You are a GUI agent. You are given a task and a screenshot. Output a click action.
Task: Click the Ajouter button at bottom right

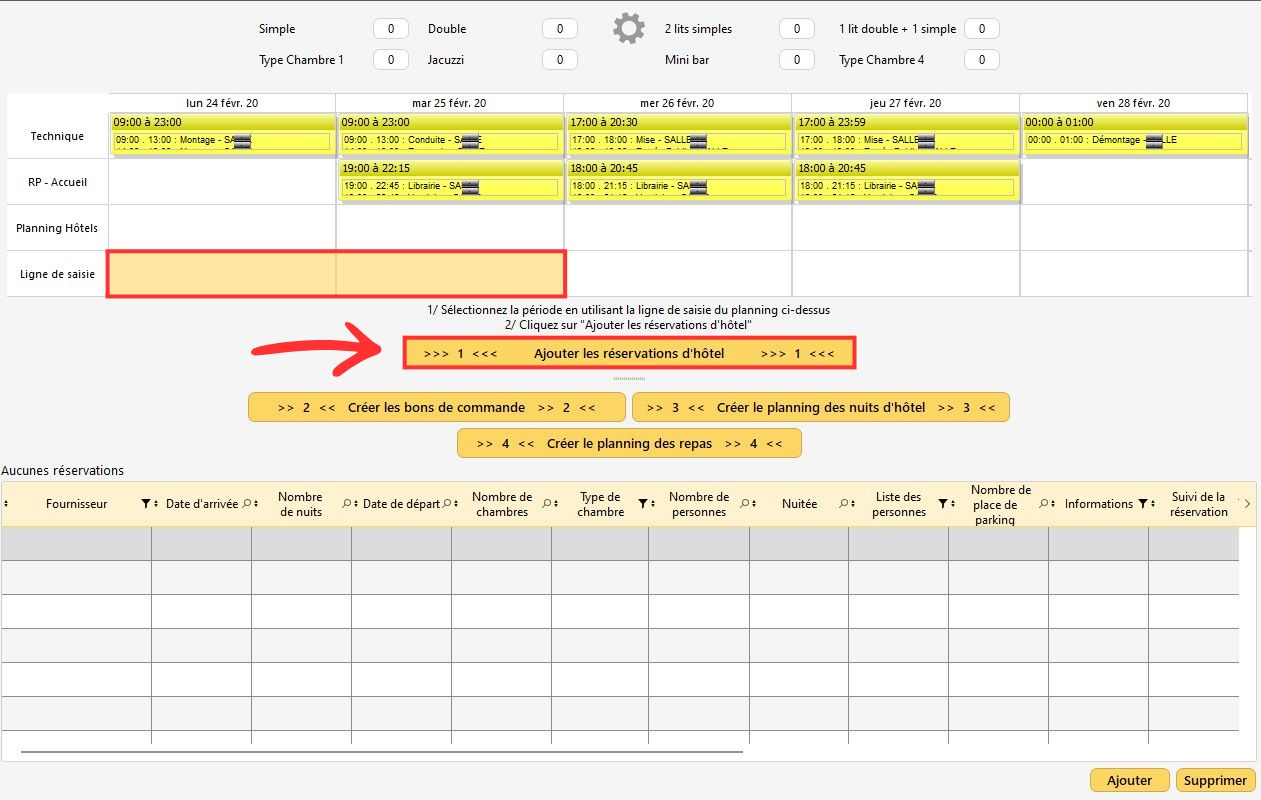click(1129, 781)
